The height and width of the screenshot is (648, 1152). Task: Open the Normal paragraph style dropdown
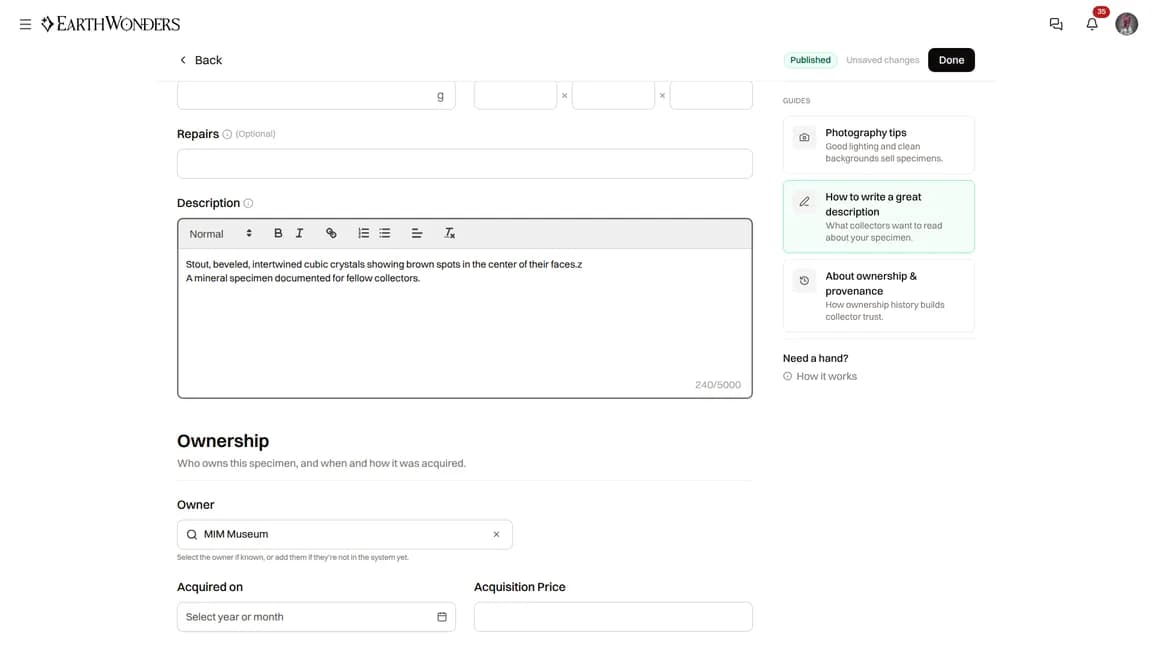[220, 234]
